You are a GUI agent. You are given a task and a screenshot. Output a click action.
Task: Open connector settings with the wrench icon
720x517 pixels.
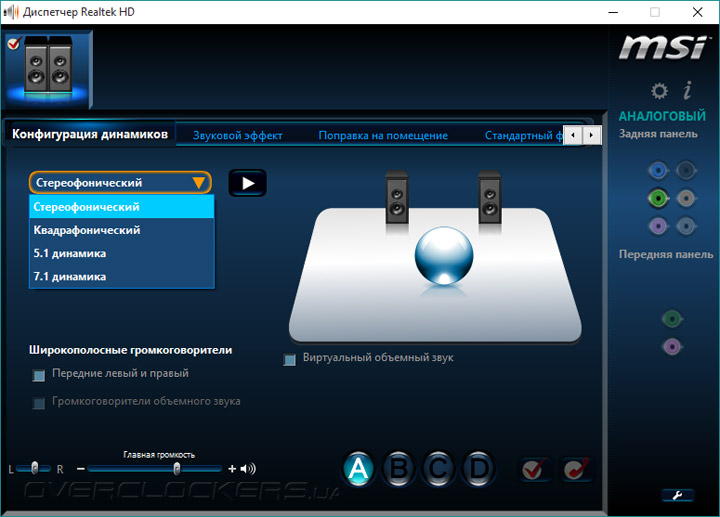point(677,495)
